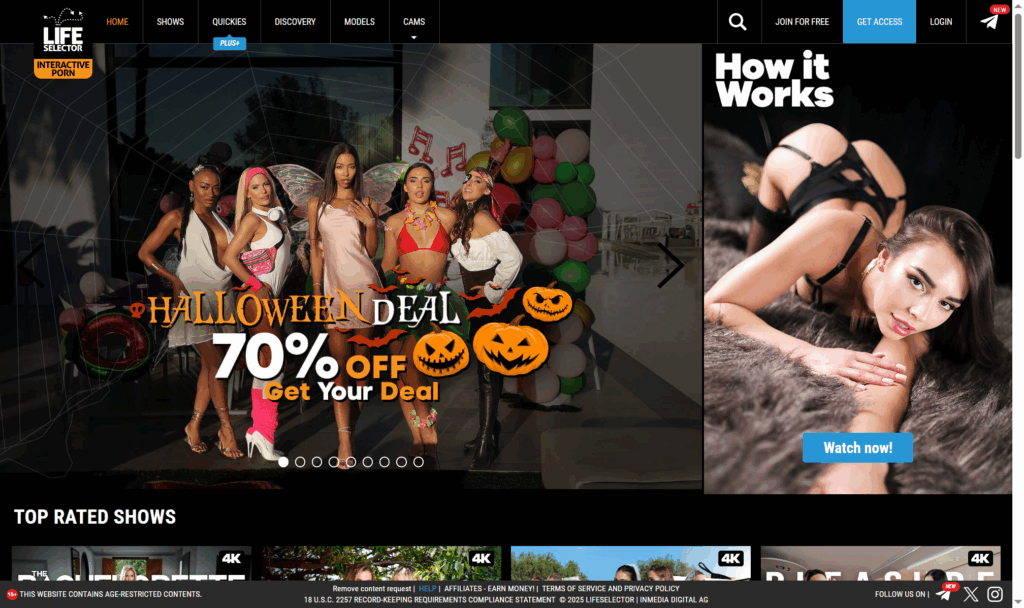This screenshot has width=1024, height=608.
Task: Click the Interactive Porn badge under the logo
Action: [62, 67]
